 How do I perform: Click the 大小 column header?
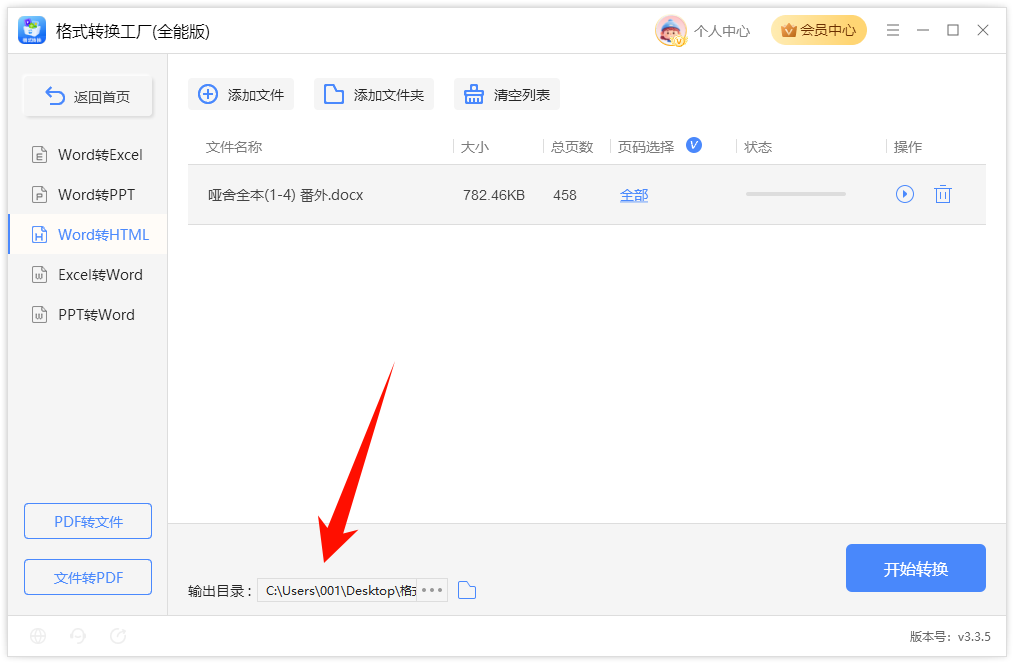point(475,147)
